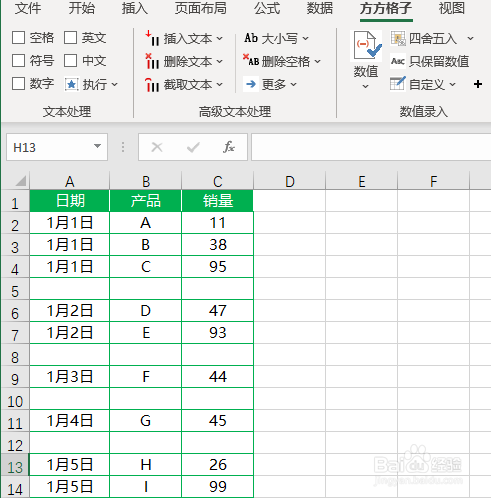Click the large 数值 document icon

[367, 45]
